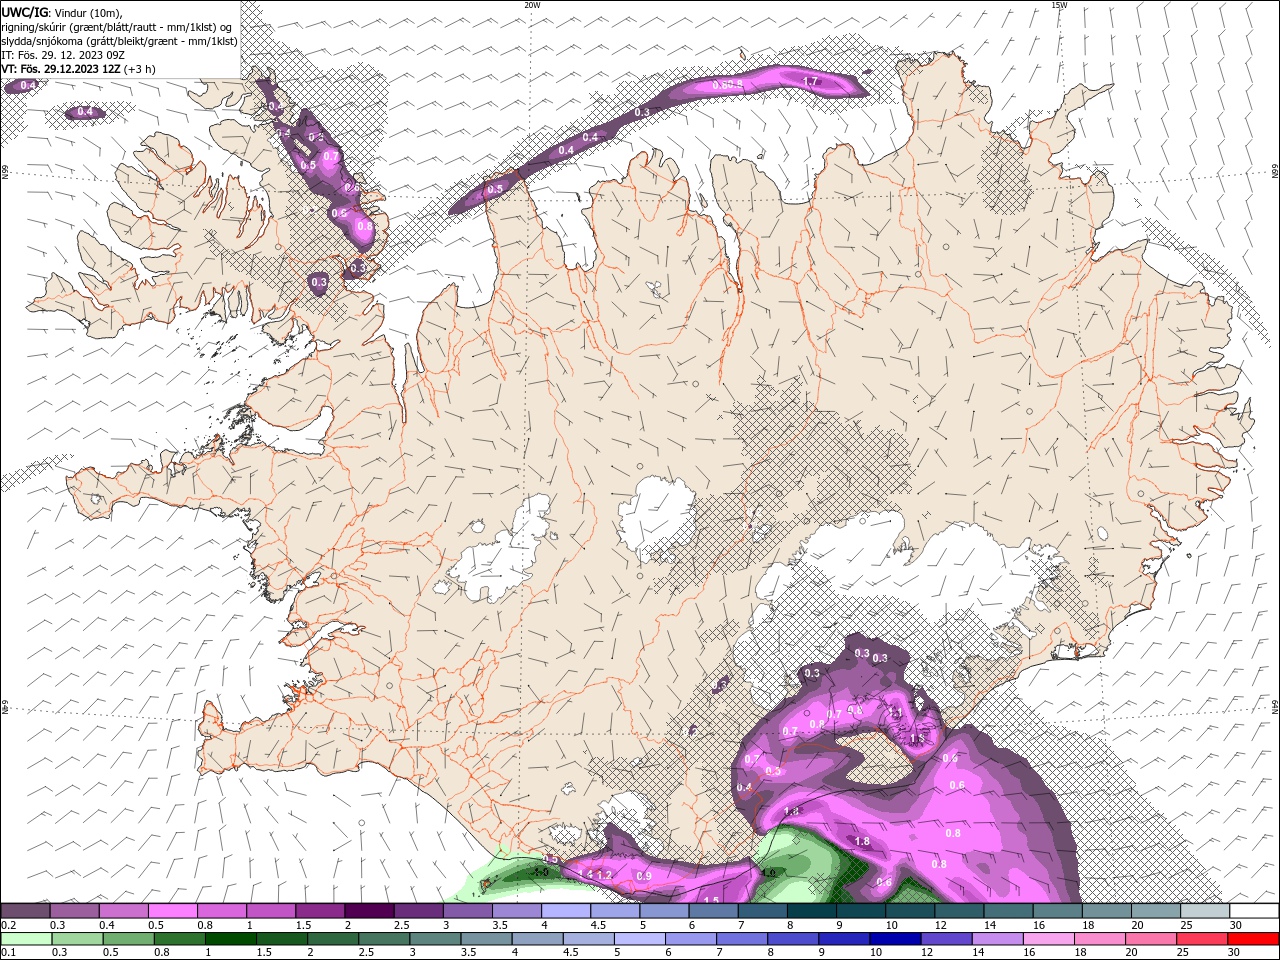The image size is (1280, 960).
Task: Click the grey-purple 0.2 swatch in snow legend
Action: coord(26,911)
